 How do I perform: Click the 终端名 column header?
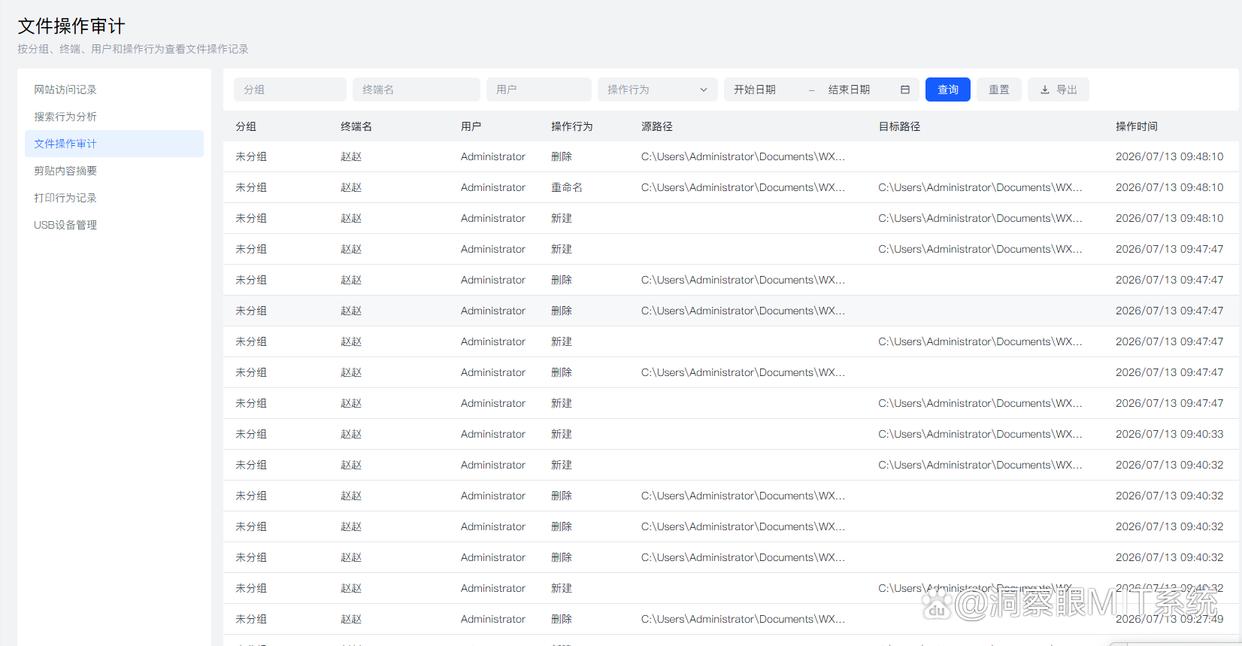(356, 127)
